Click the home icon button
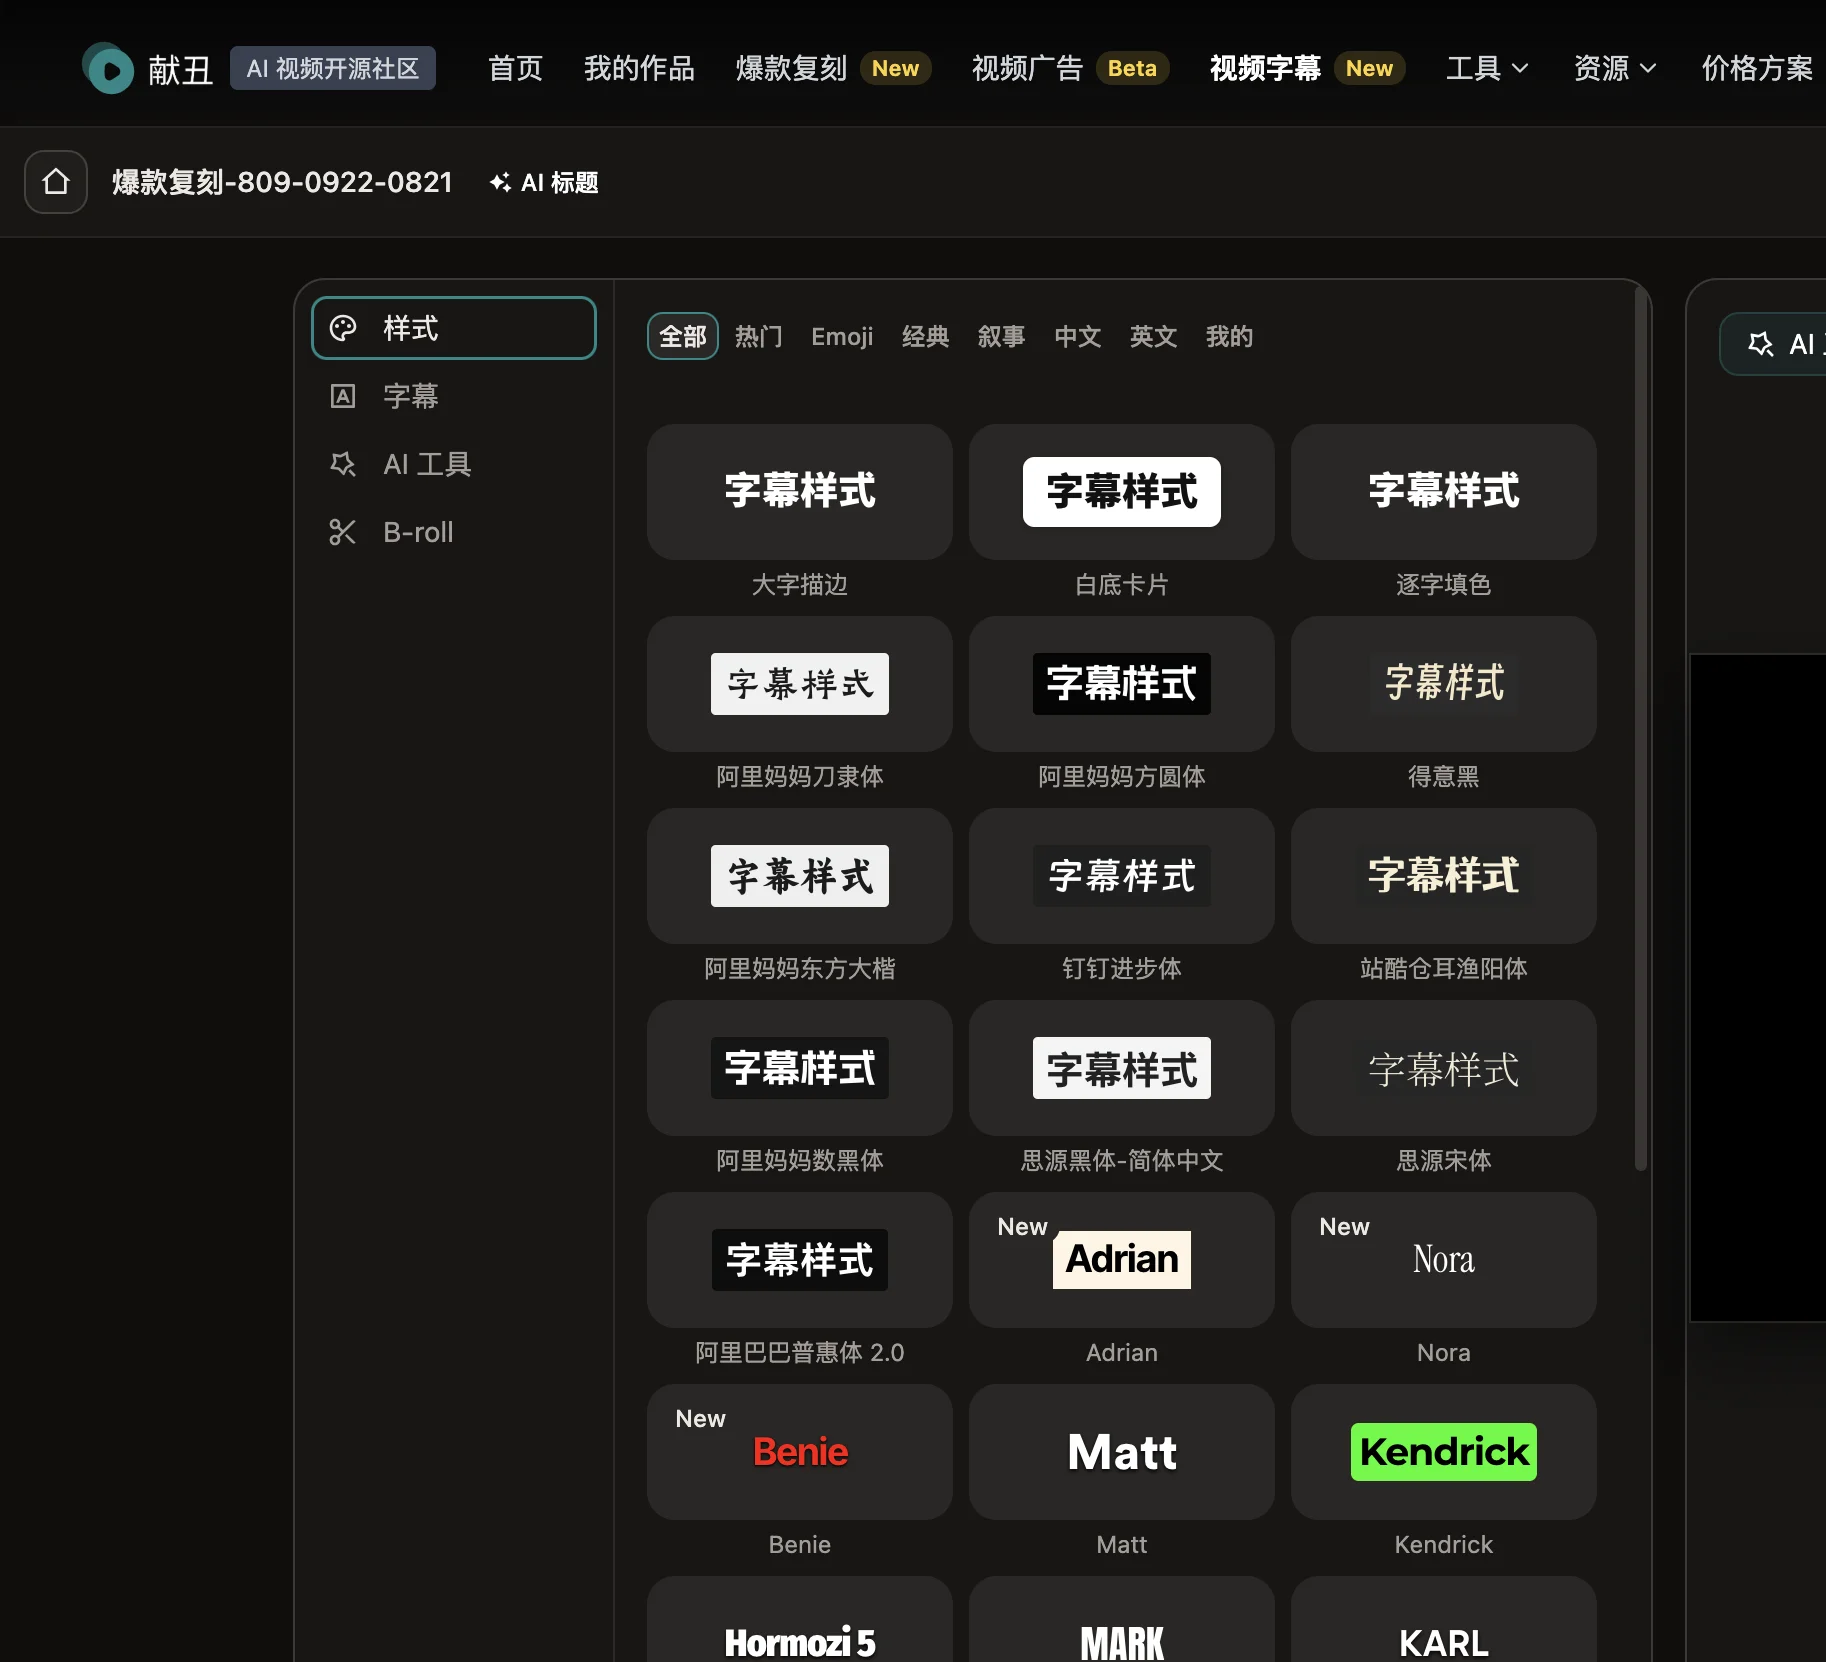 [x=56, y=182]
